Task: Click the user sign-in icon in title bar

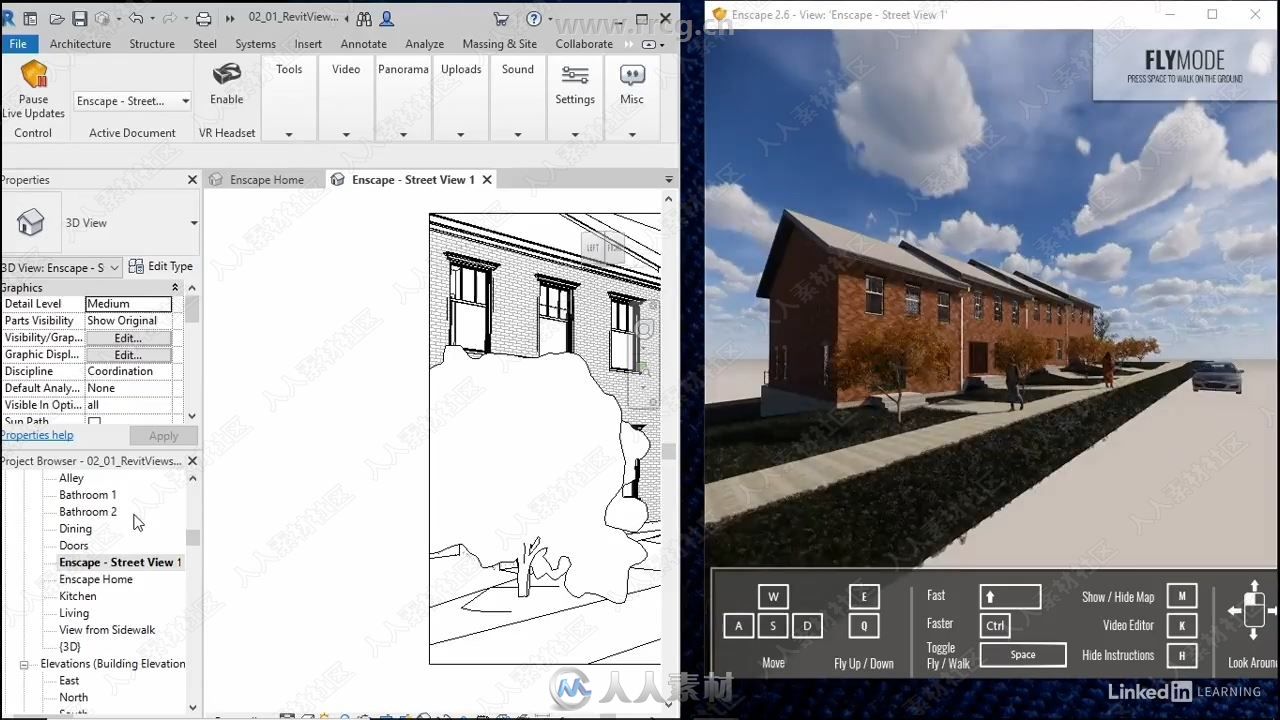Action: pos(387,18)
